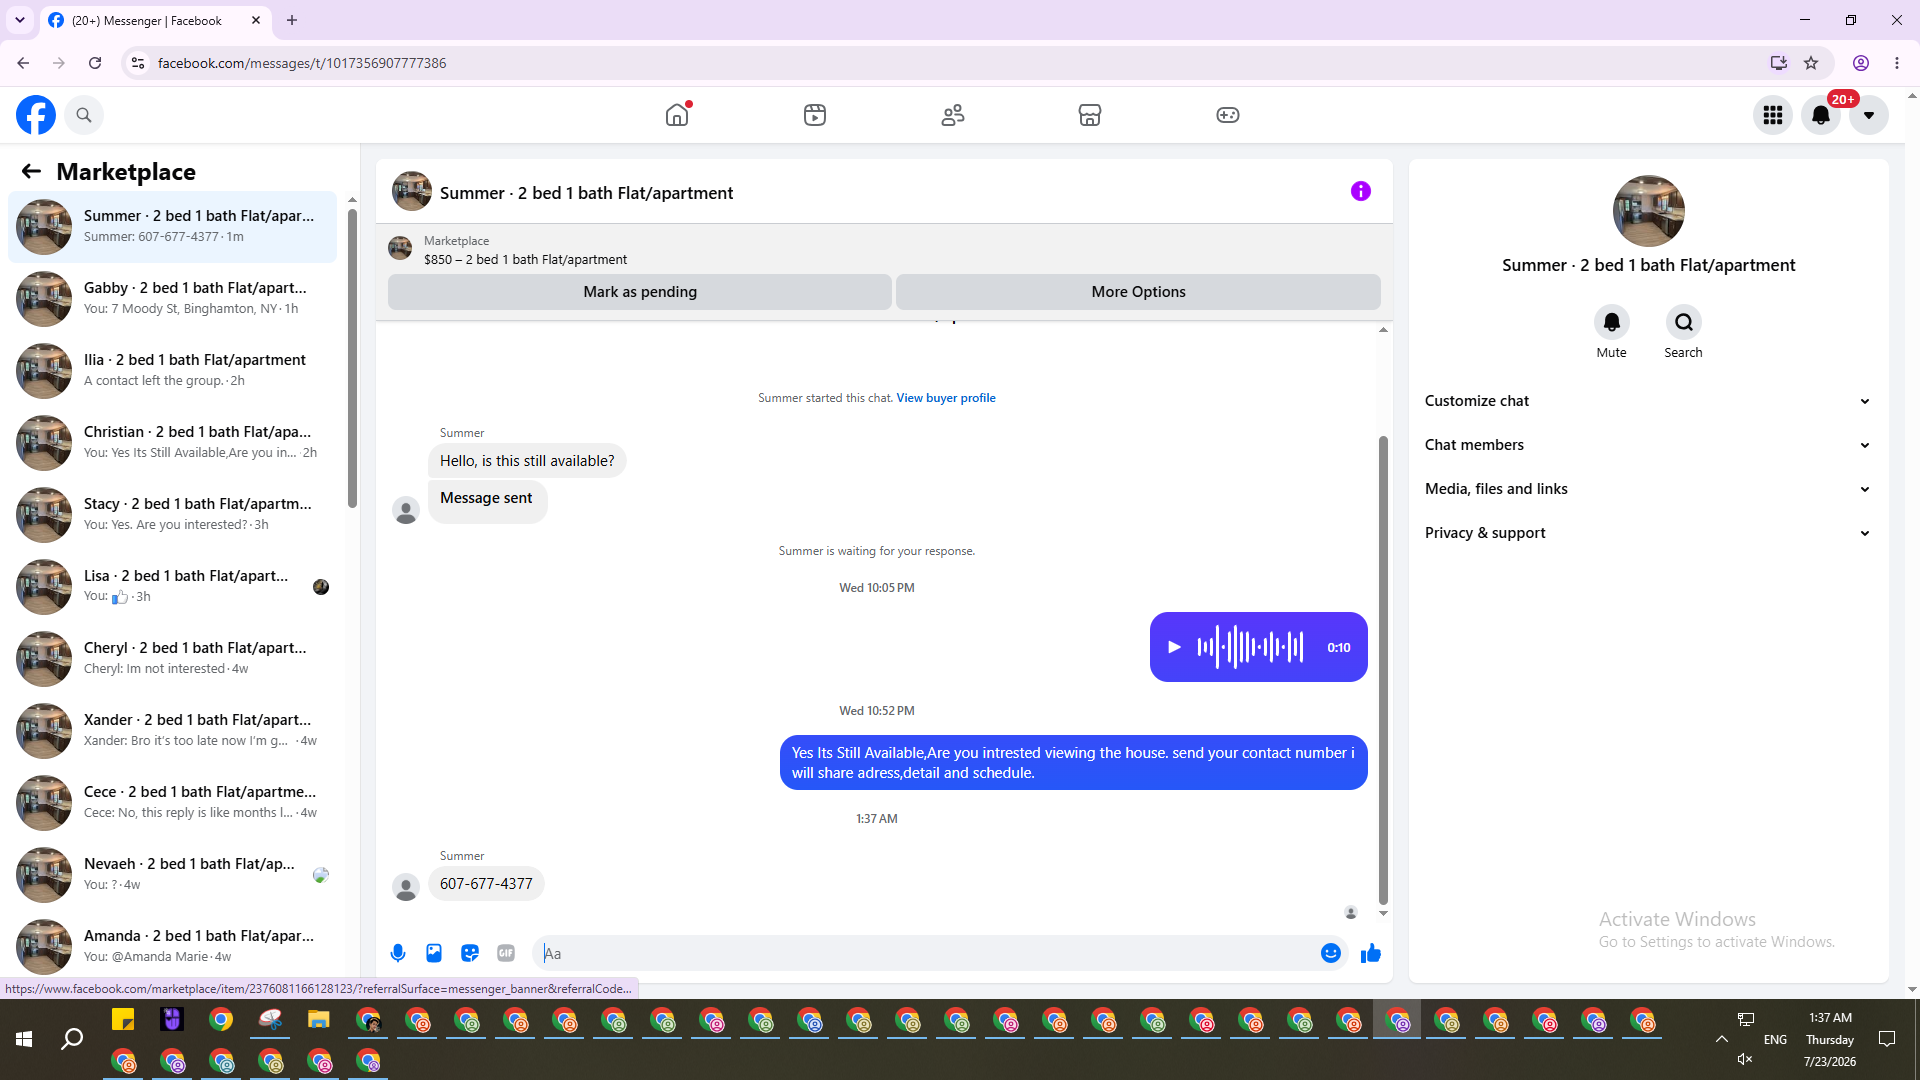Click the address bar URL

tap(302, 63)
